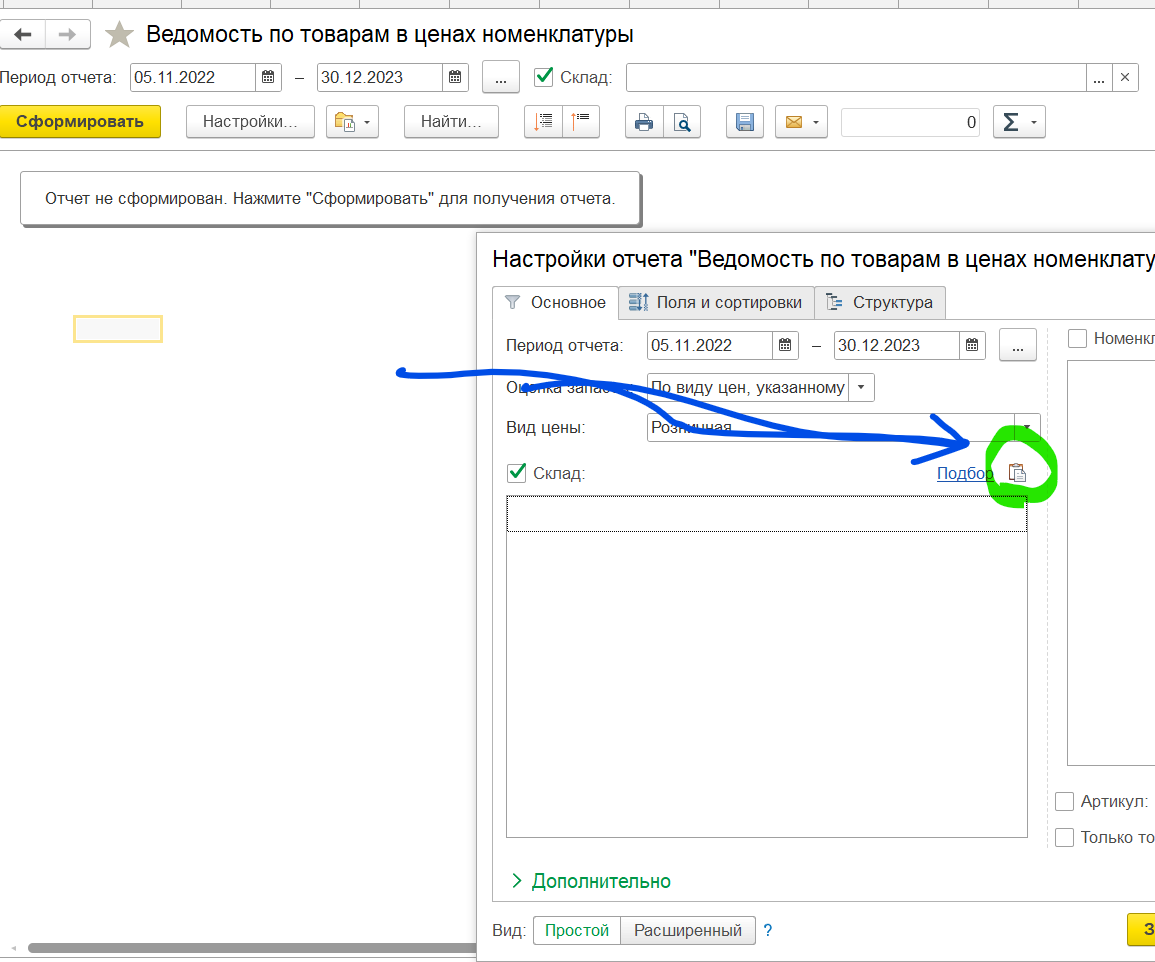Click the Подбор link

(x=964, y=474)
